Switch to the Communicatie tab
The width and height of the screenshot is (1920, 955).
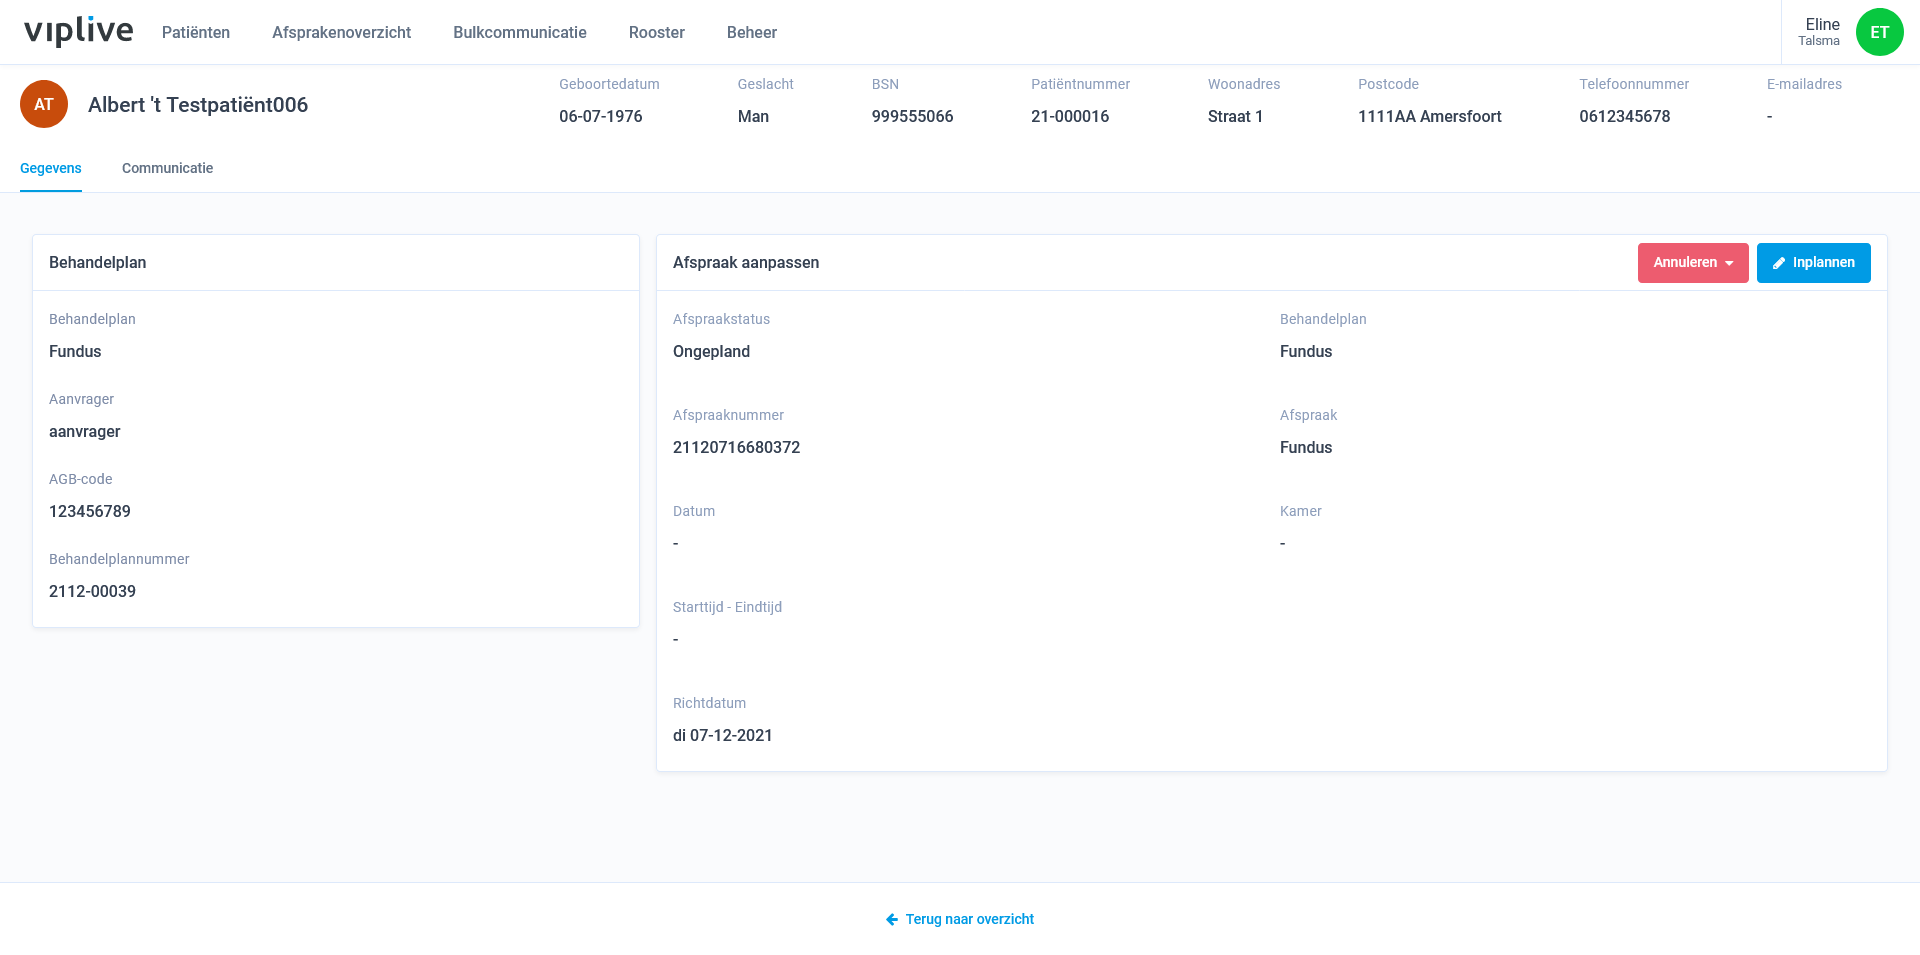click(167, 168)
